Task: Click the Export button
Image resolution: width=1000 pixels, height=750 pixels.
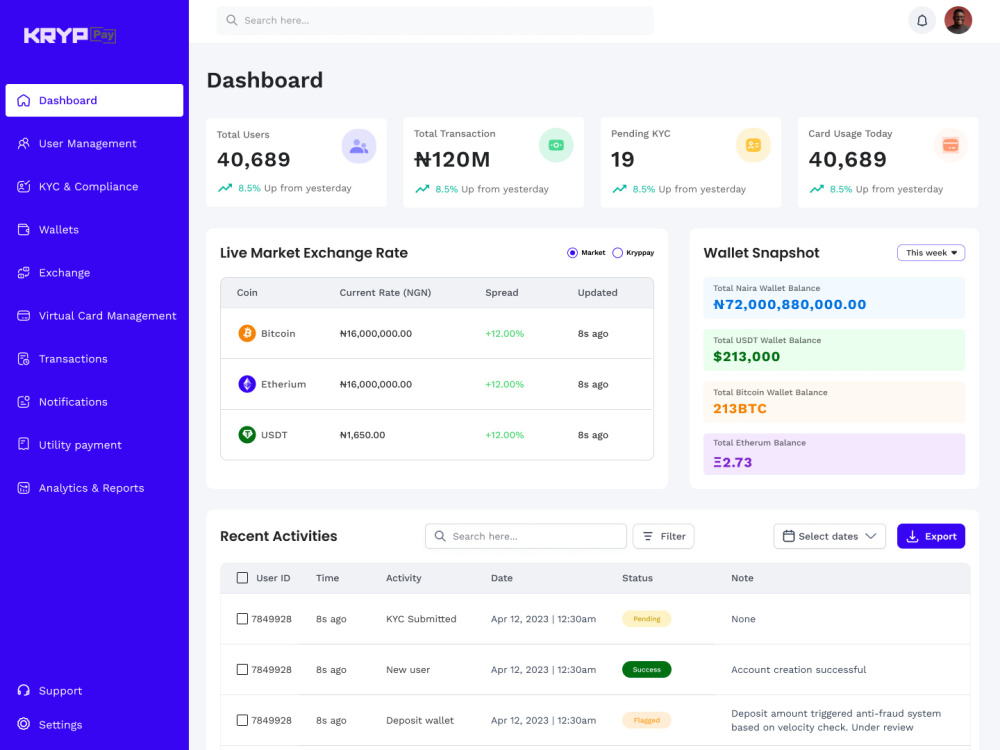Action: pos(931,536)
